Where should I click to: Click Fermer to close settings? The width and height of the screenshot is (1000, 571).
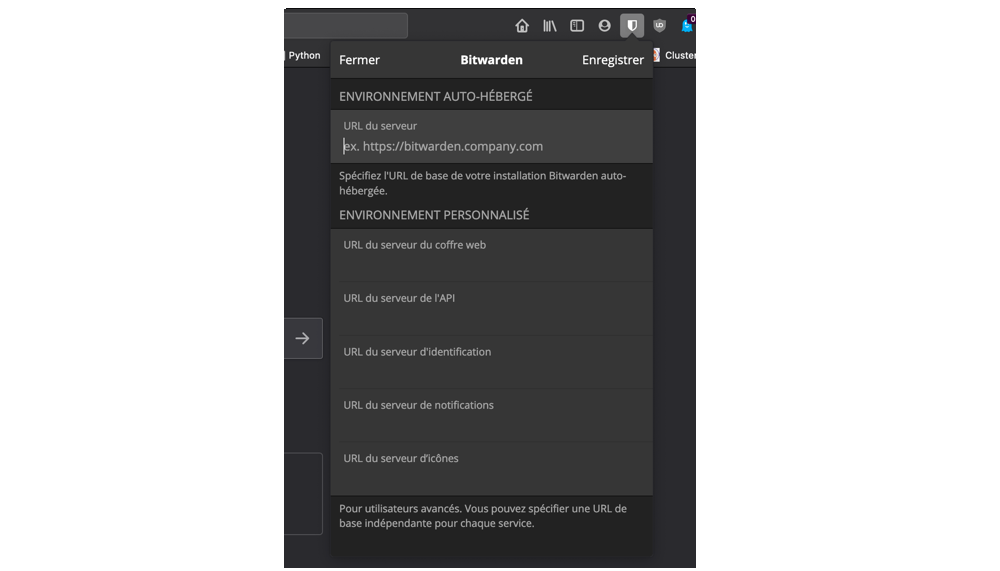coord(359,60)
